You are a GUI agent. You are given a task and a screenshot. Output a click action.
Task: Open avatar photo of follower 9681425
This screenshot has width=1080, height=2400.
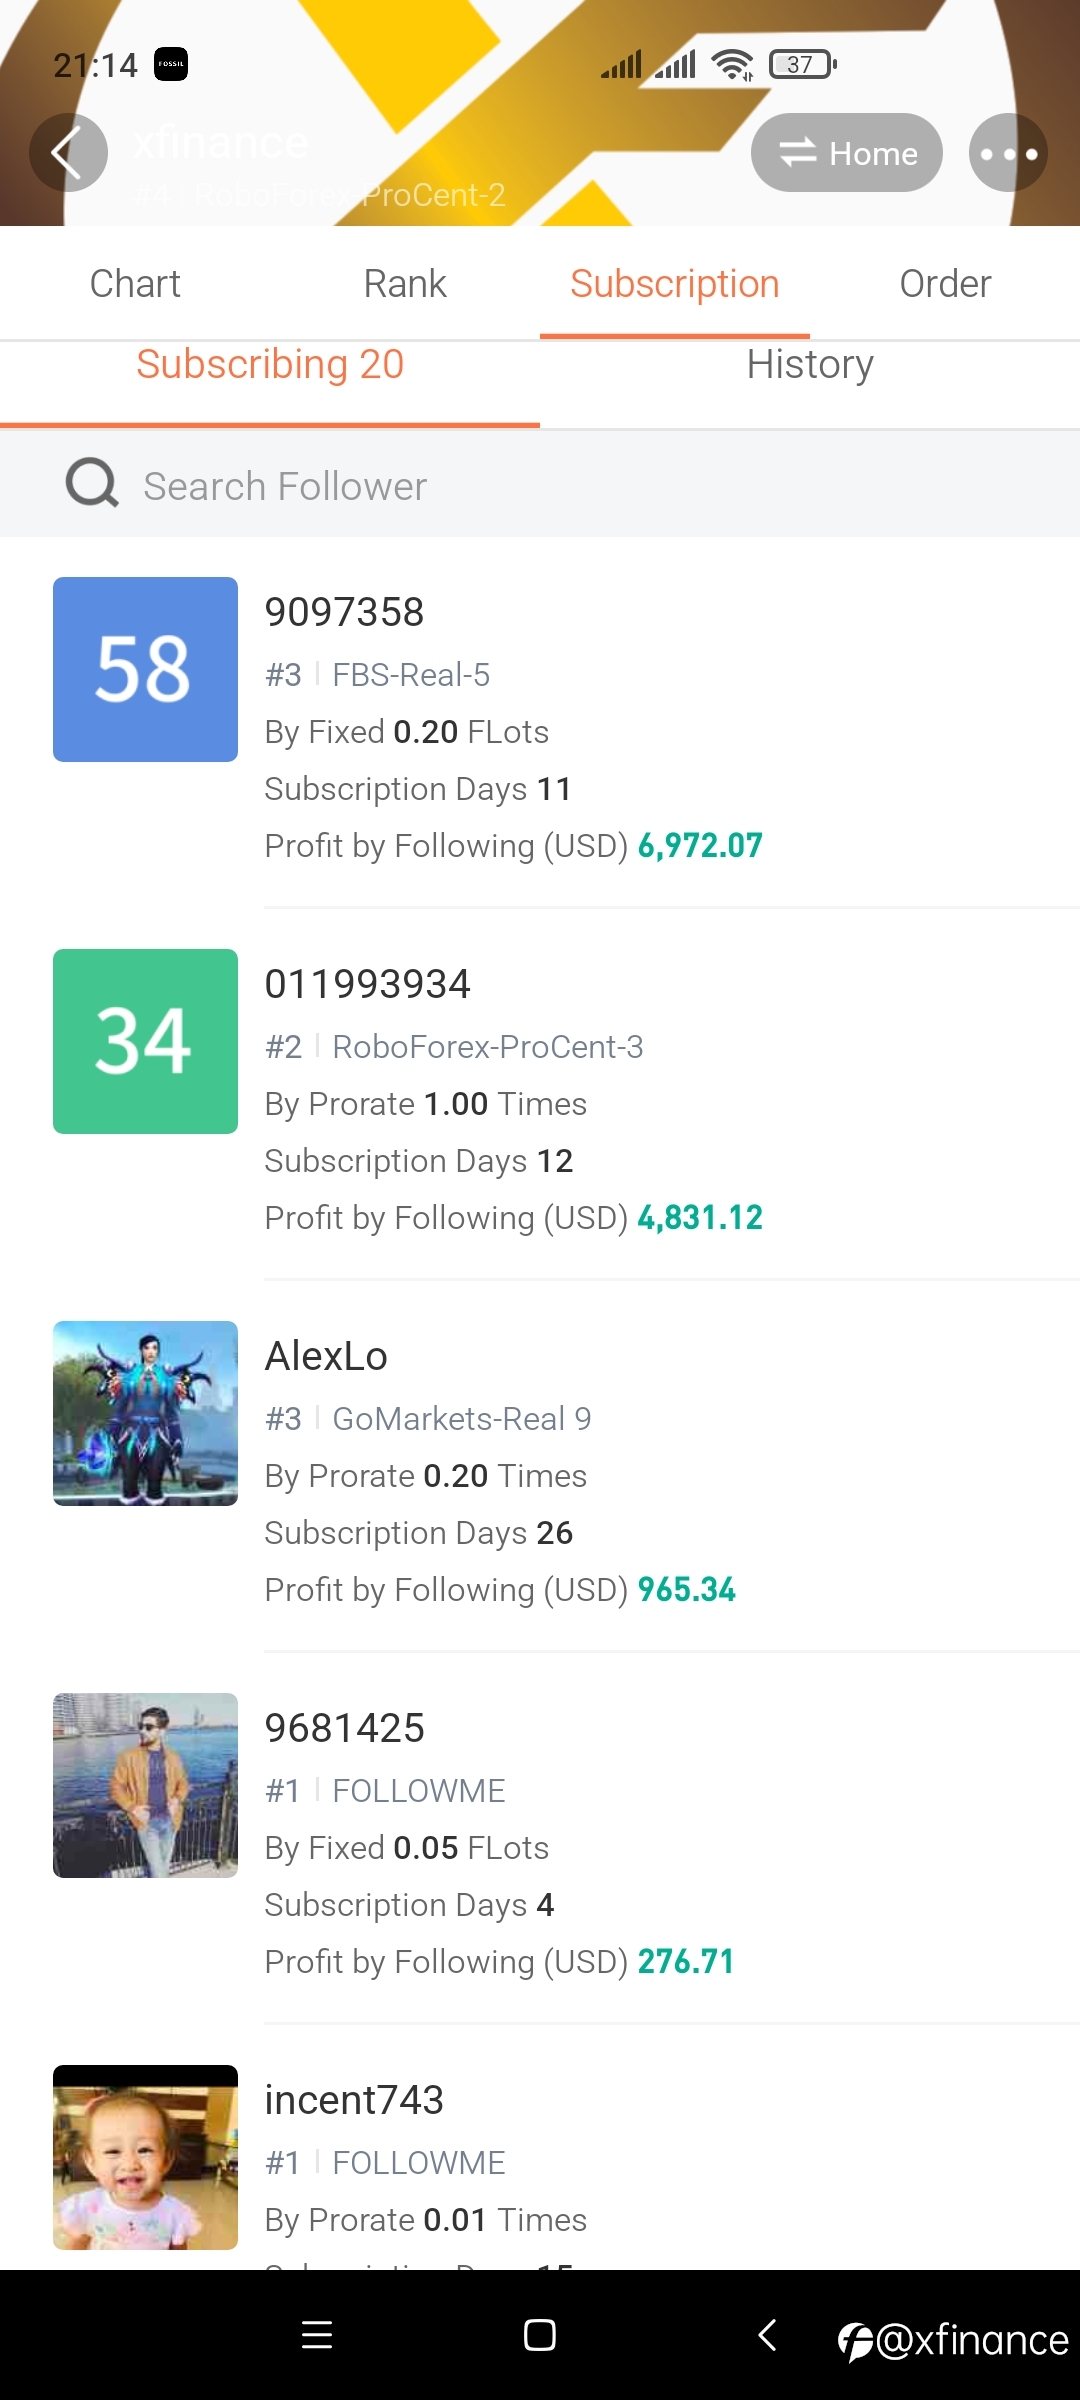click(x=145, y=1785)
